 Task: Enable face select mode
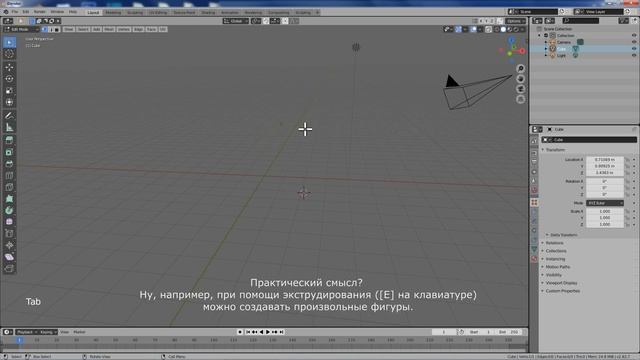tap(57, 29)
